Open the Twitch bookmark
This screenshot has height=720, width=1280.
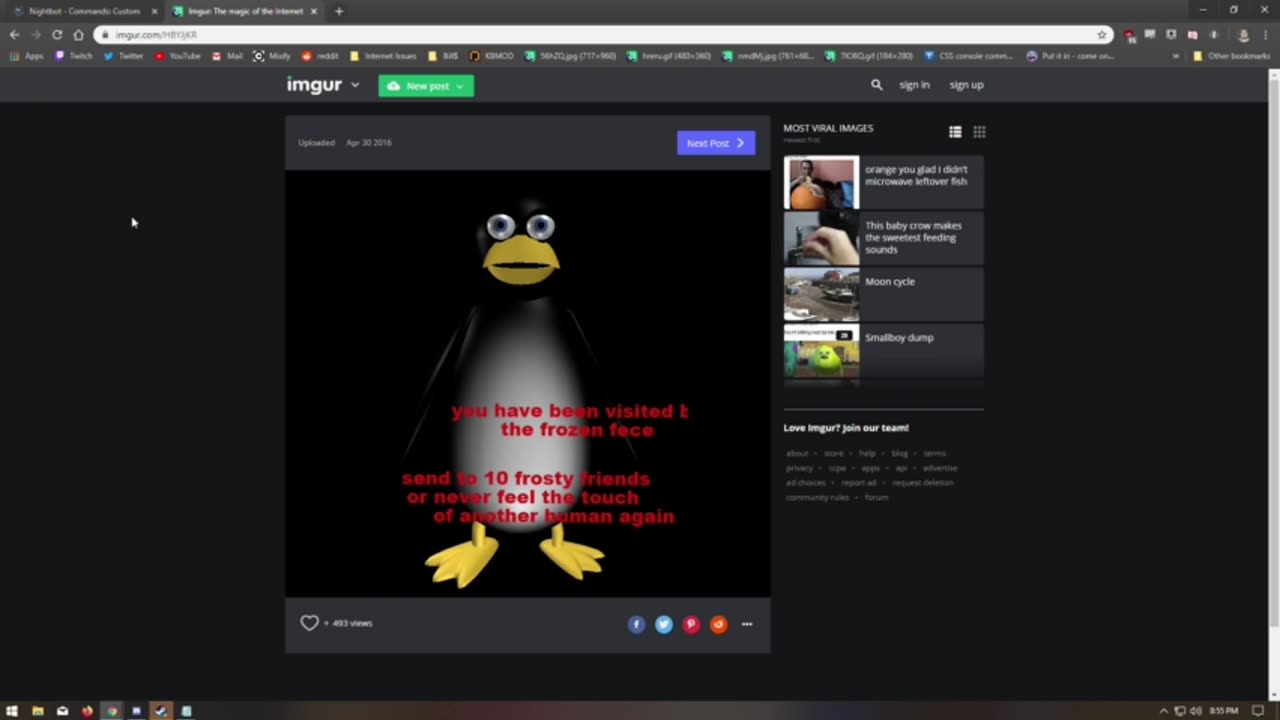[x=74, y=56]
